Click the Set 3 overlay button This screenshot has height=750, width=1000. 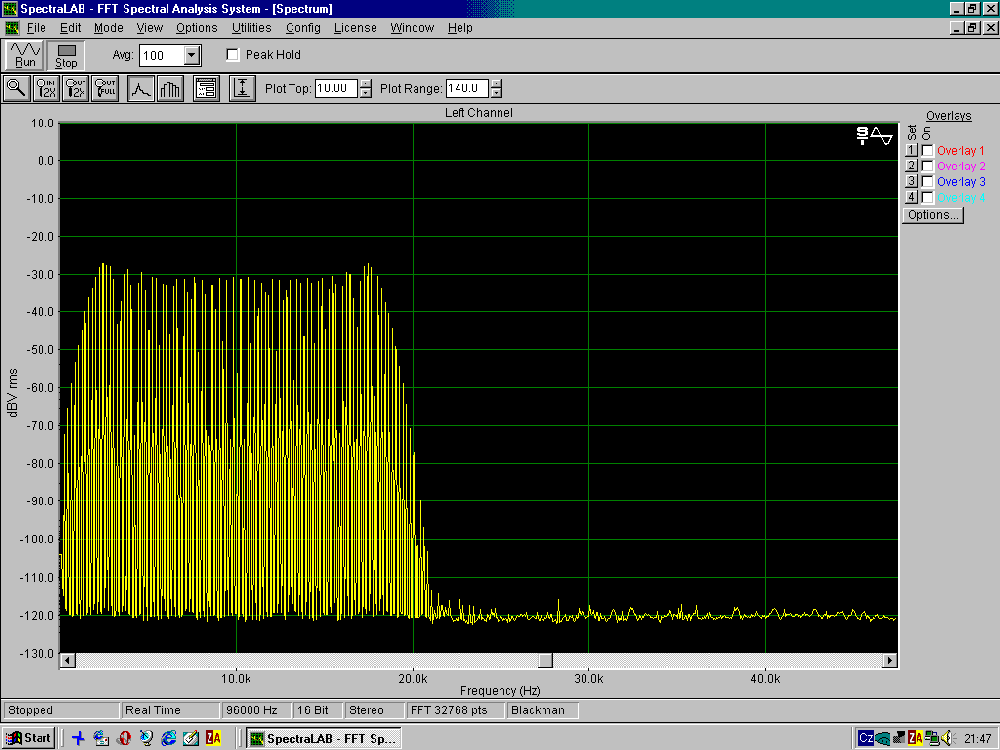(x=911, y=182)
